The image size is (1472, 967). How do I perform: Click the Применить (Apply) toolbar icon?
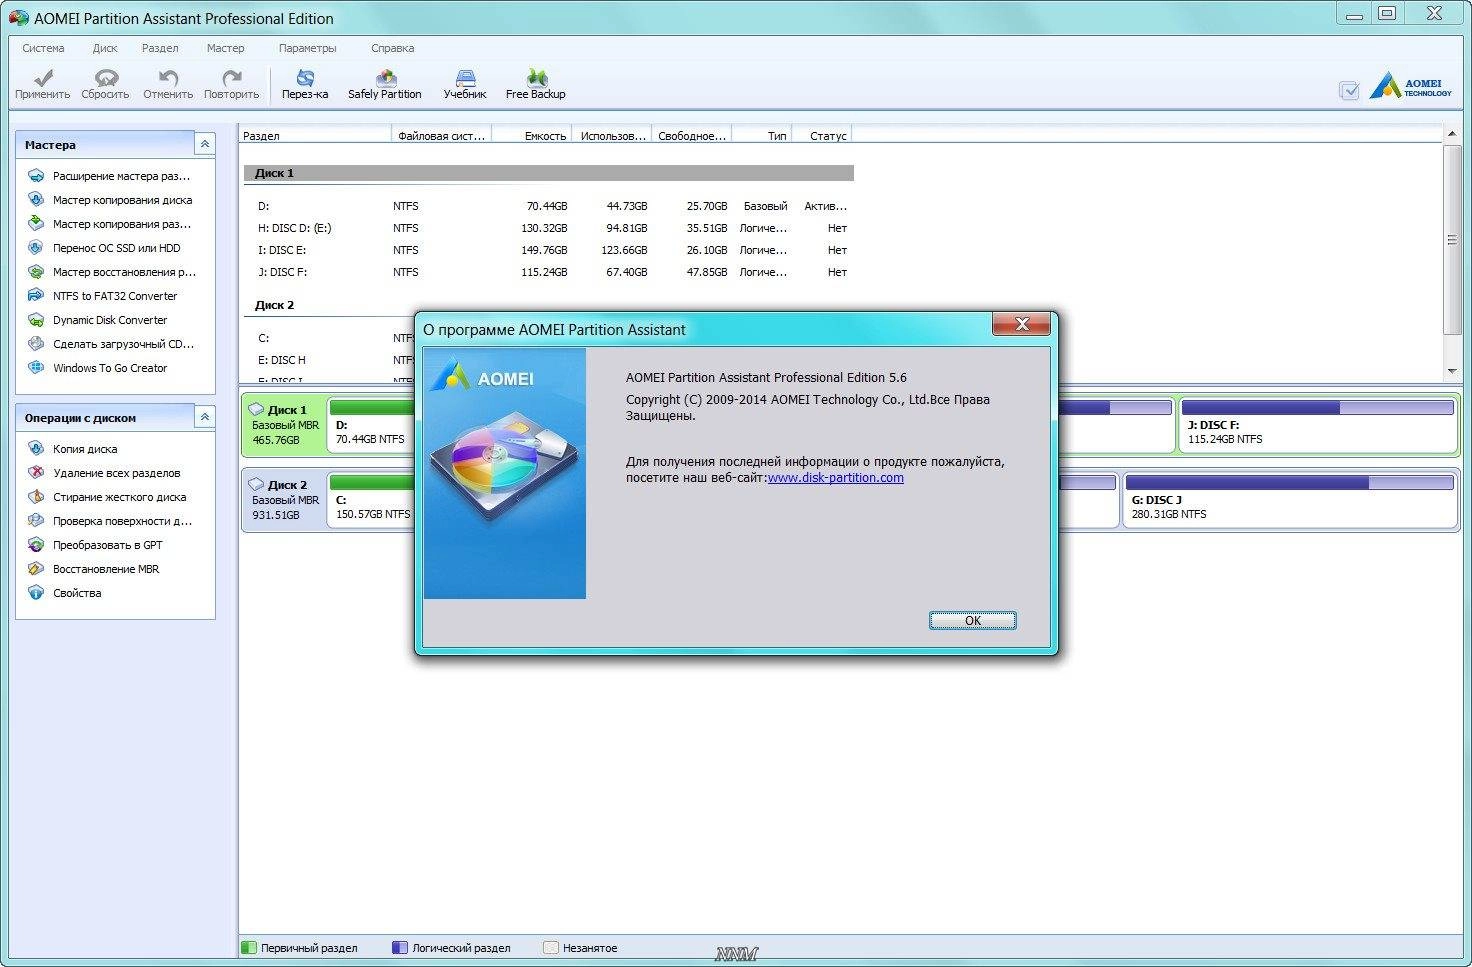coord(43,84)
